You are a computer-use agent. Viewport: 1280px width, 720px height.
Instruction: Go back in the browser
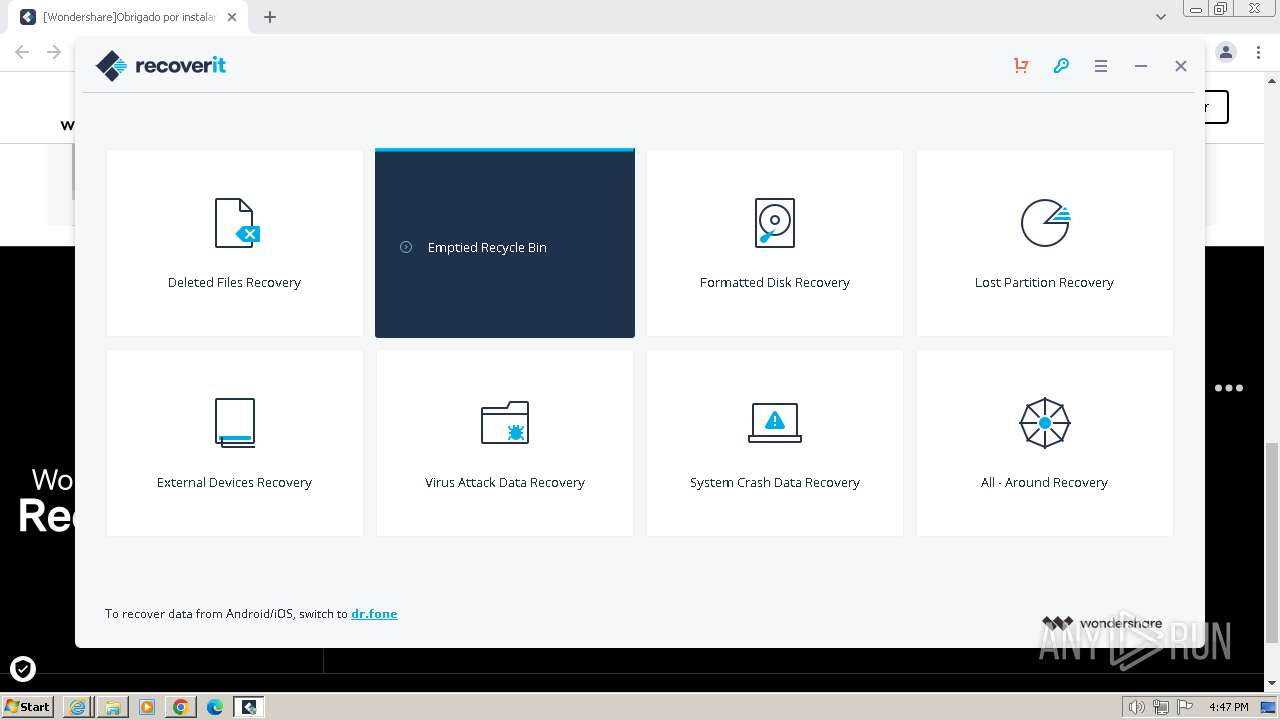[x=22, y=52]
